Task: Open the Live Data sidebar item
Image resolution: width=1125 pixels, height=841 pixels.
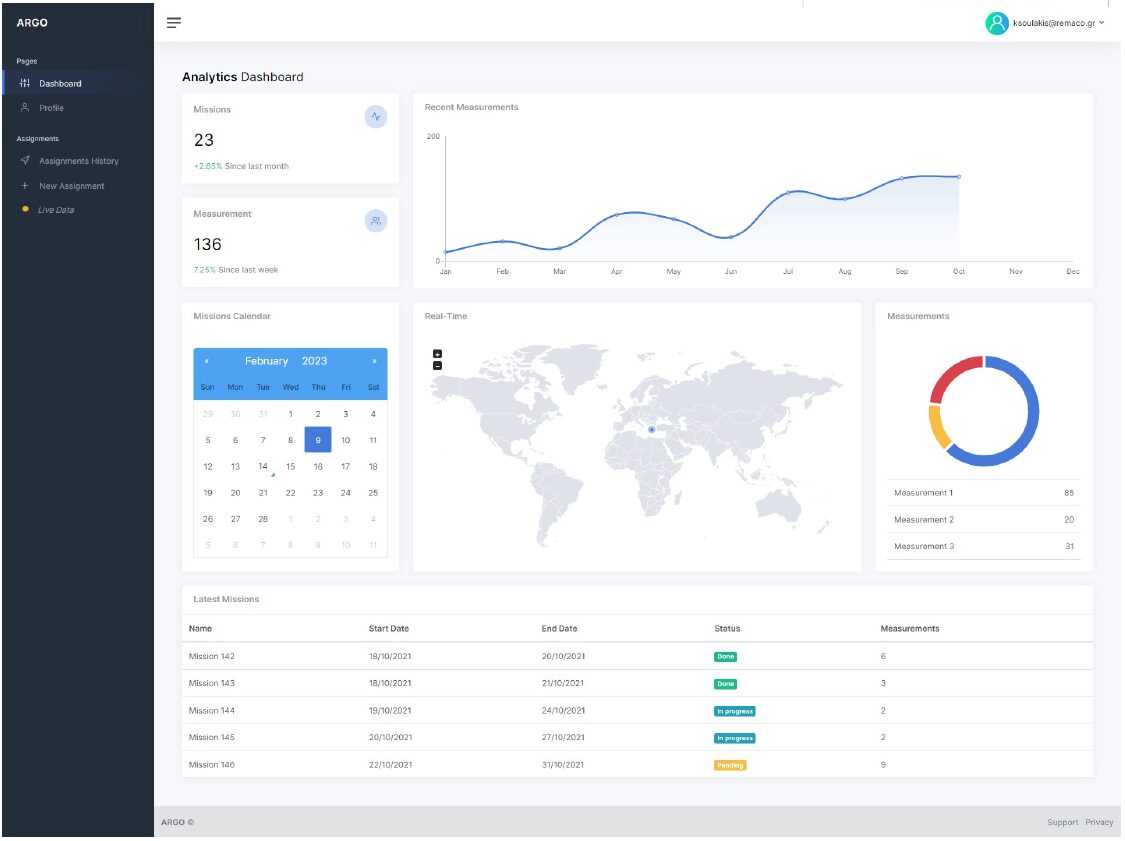Action: (56, 210)
